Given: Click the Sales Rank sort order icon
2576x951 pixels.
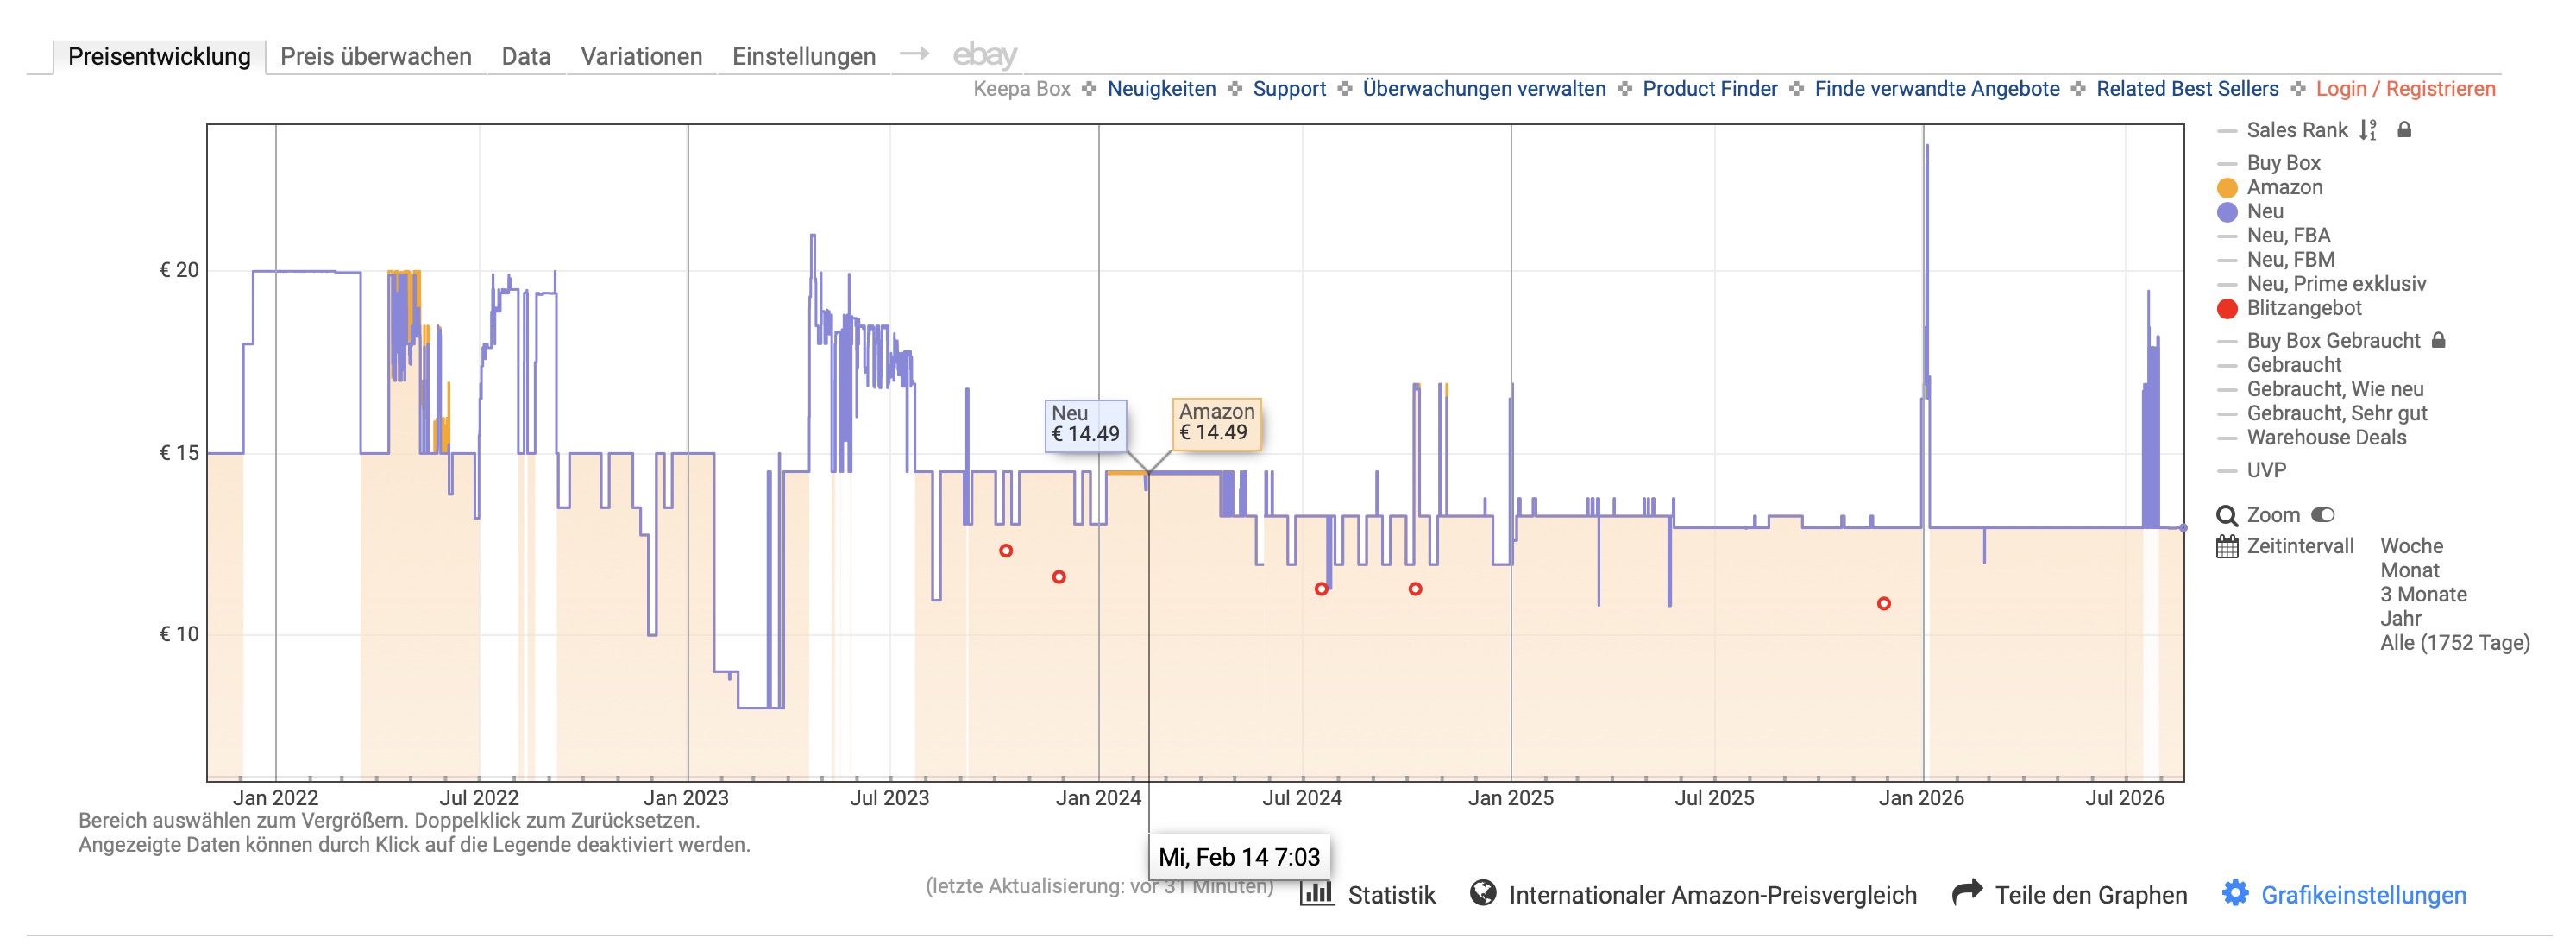Looking at the screenshot, I should 2368,130.
